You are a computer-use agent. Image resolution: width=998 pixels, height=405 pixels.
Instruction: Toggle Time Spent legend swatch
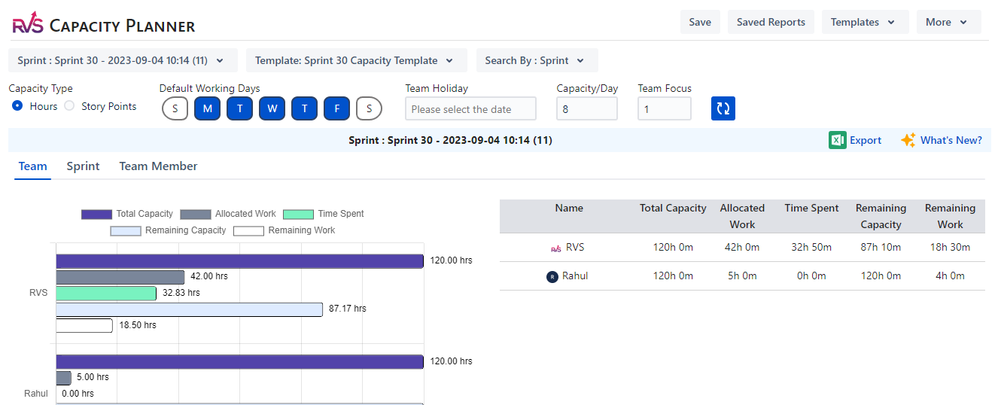298,214
